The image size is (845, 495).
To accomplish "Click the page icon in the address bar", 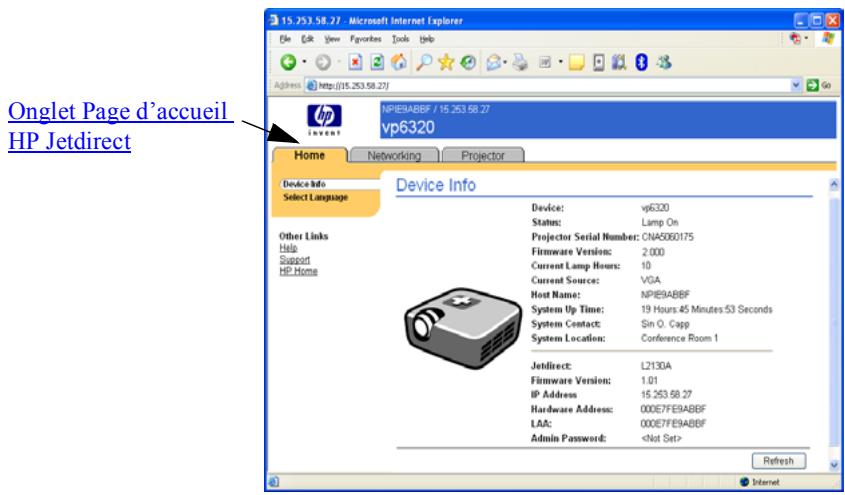I will [x=311, y=85].
